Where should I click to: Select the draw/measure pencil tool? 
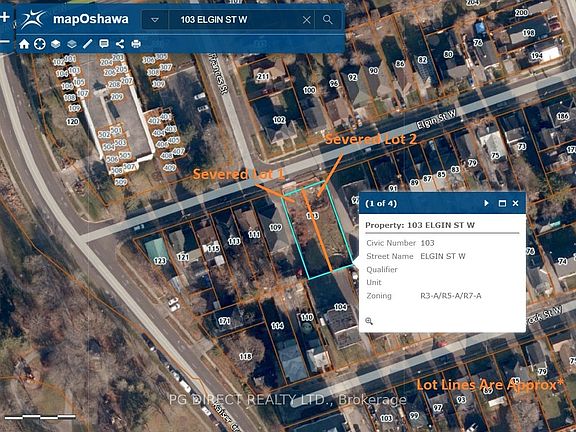click(x=87, y=44)
